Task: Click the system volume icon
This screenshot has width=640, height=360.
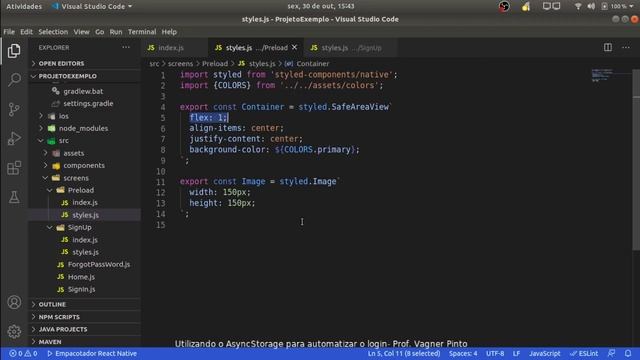Action: 591,6
